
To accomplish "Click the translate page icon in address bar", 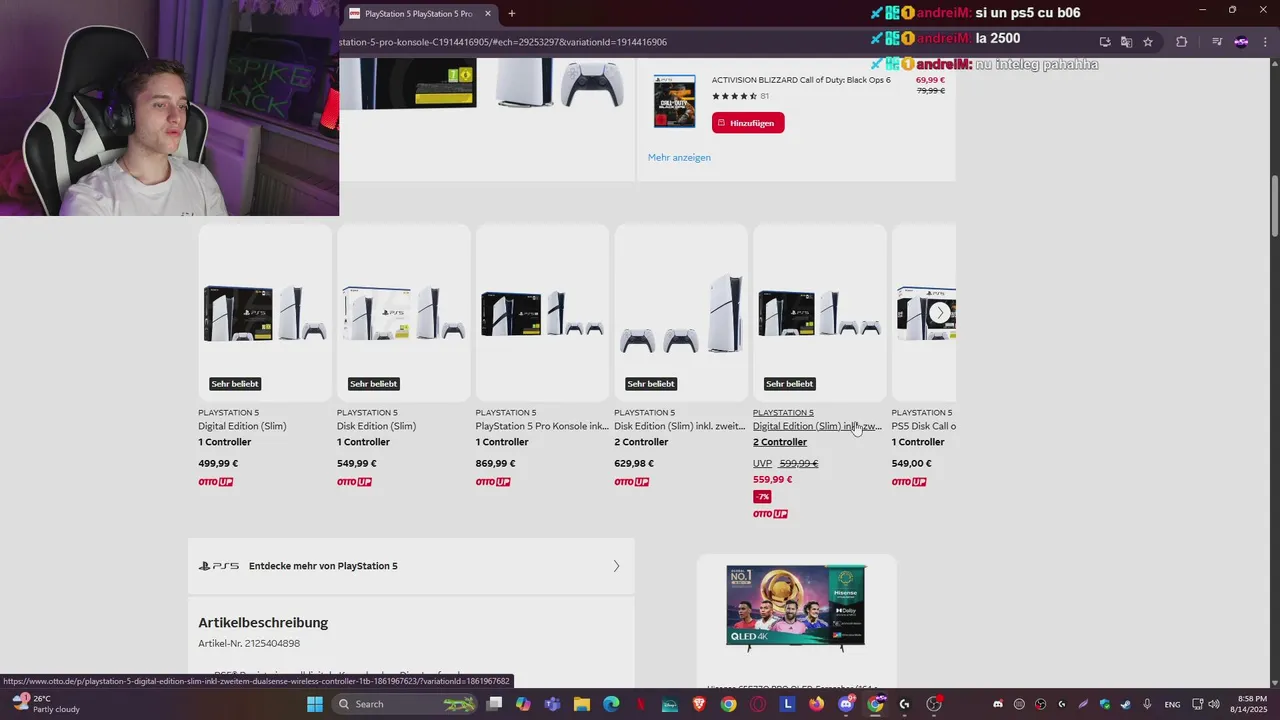I will 1126,42.
